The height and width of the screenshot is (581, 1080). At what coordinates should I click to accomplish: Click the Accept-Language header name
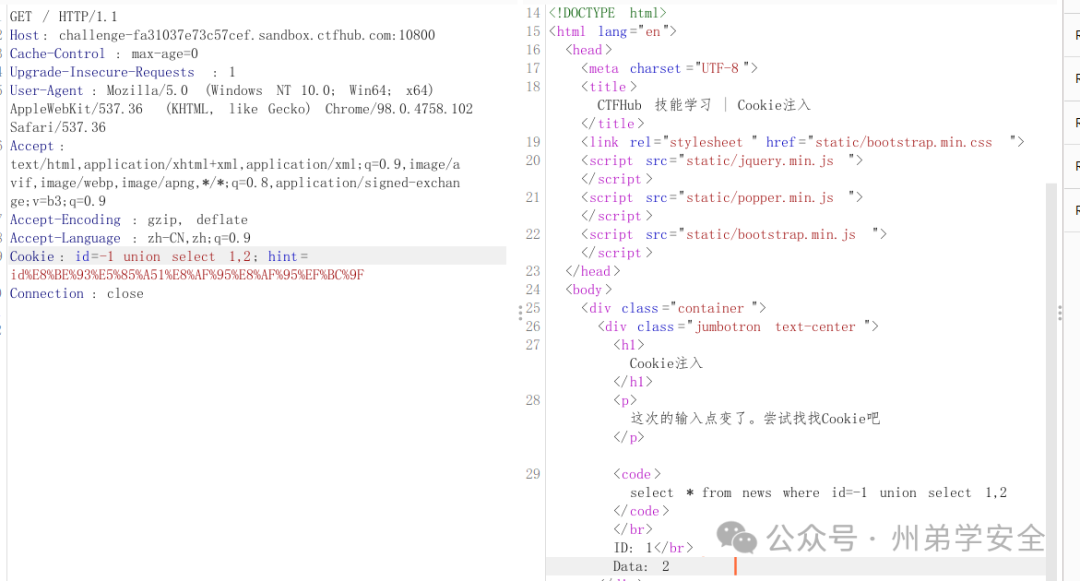(65, 238)
